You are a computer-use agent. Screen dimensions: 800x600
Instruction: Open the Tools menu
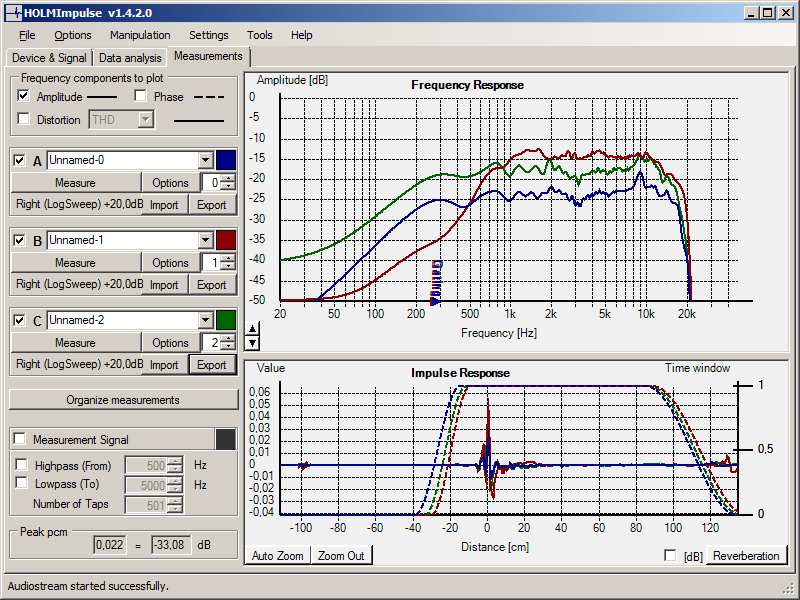[x=260, y=35]
